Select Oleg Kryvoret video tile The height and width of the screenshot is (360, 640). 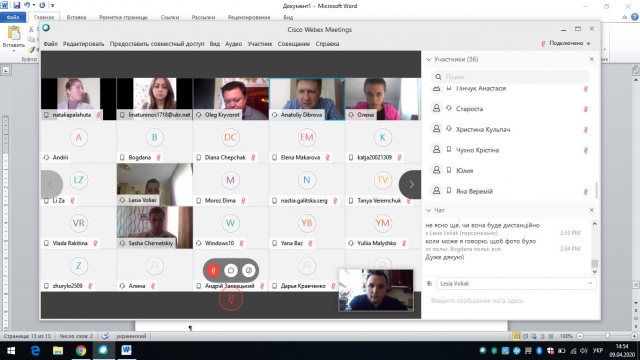point(231,99)
